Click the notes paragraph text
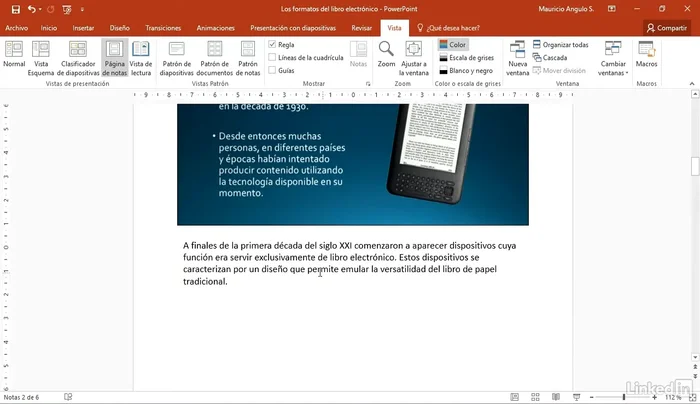Viewport: 700px width, 404px height. pyautogui.click(x=349, y=263)
